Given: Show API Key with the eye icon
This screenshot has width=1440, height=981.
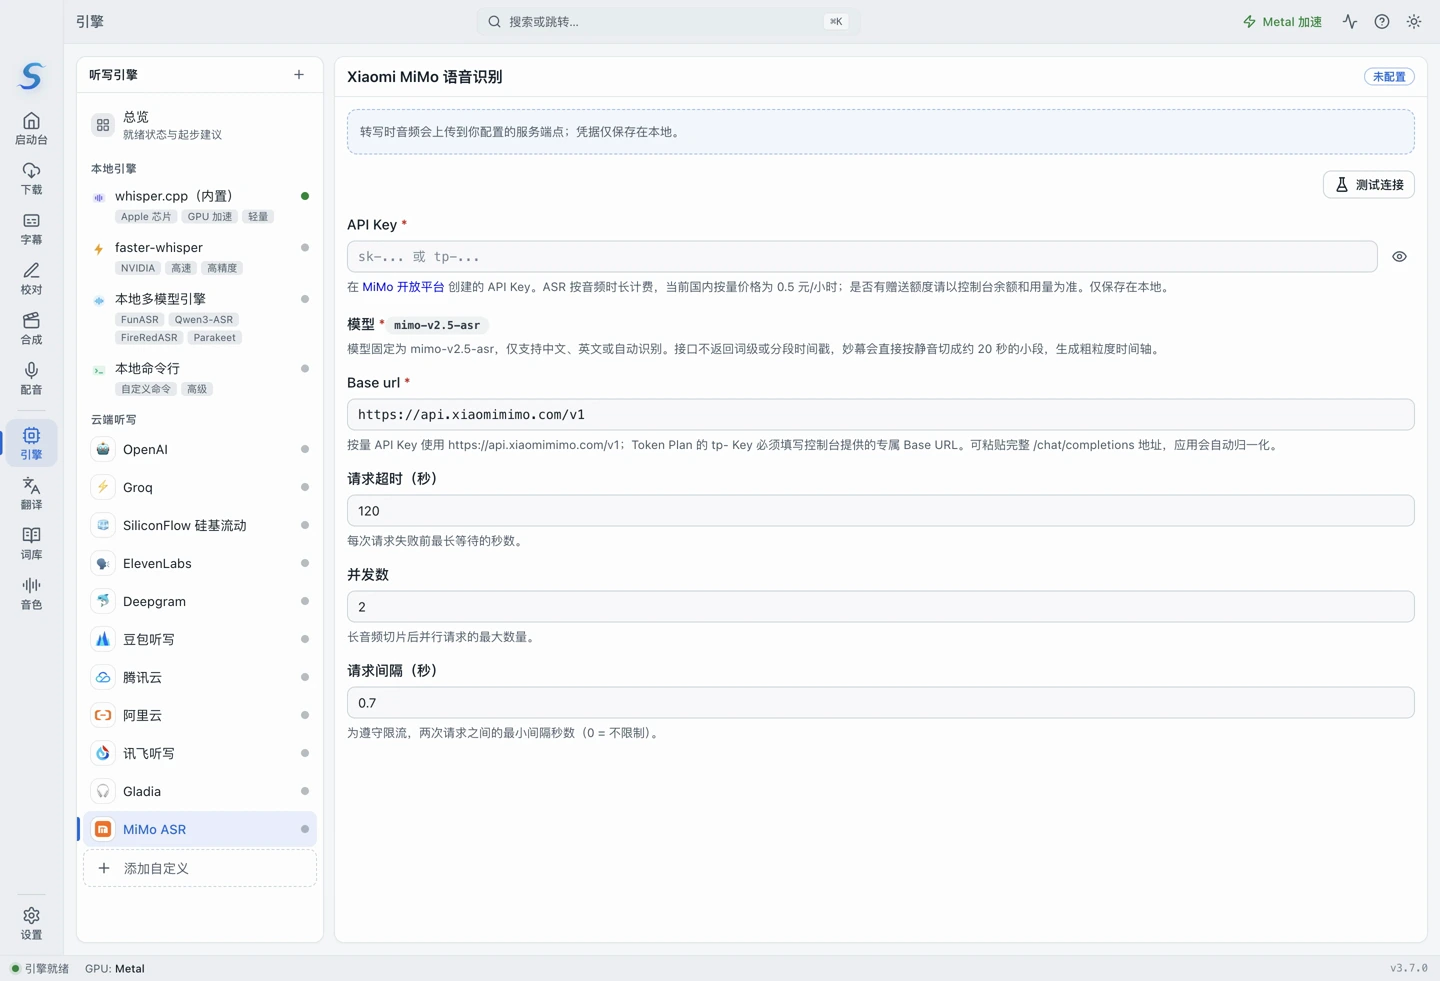Looking at the screenshot, I should tap(1399, 257).
